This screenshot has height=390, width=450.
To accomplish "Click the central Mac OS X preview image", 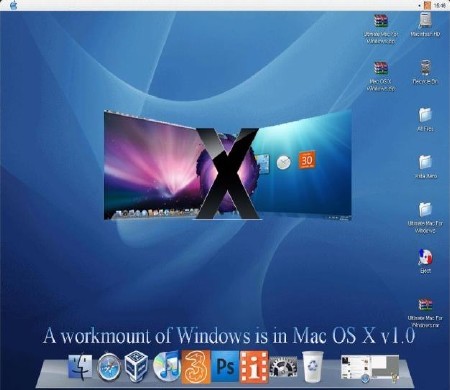I will [x=228, y=165].
